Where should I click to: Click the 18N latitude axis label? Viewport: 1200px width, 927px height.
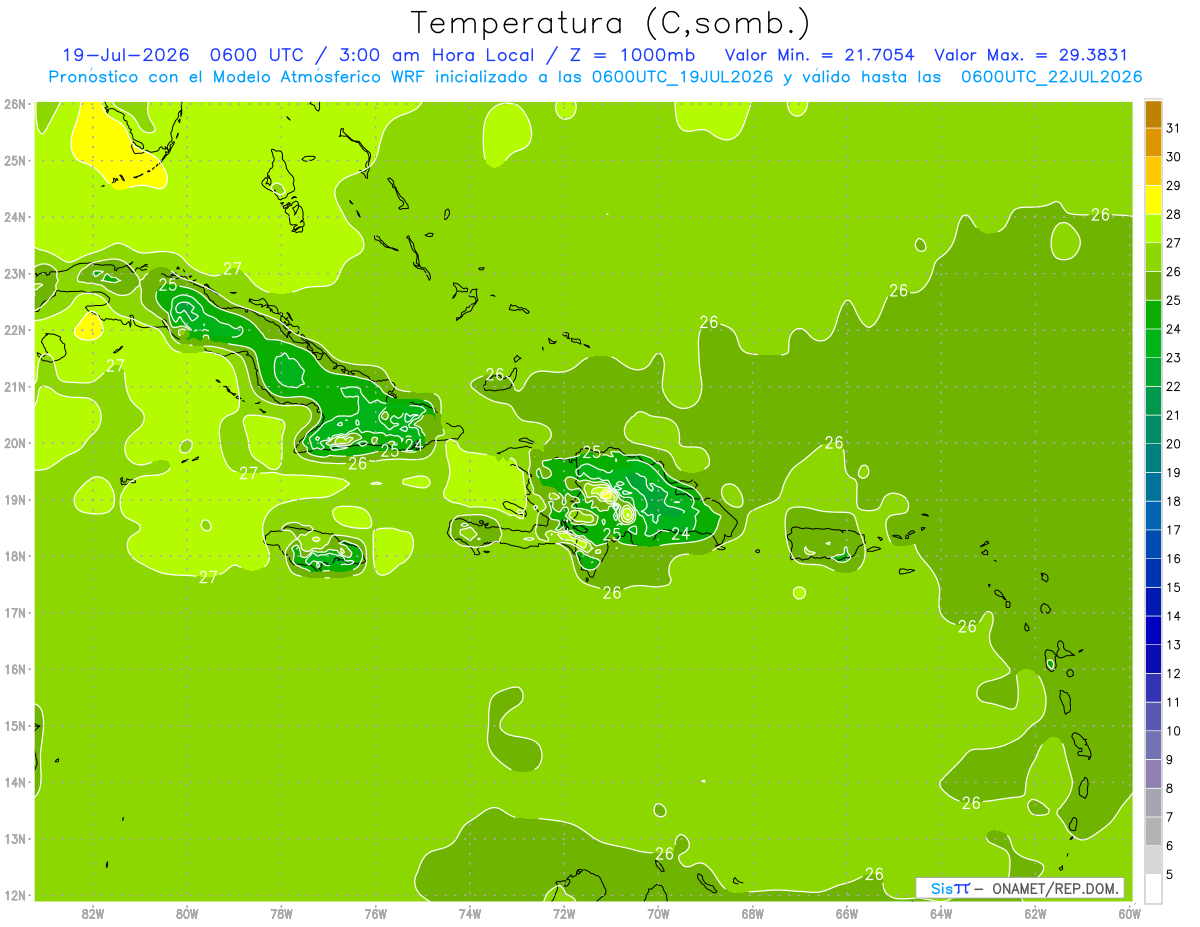point(14,556)
